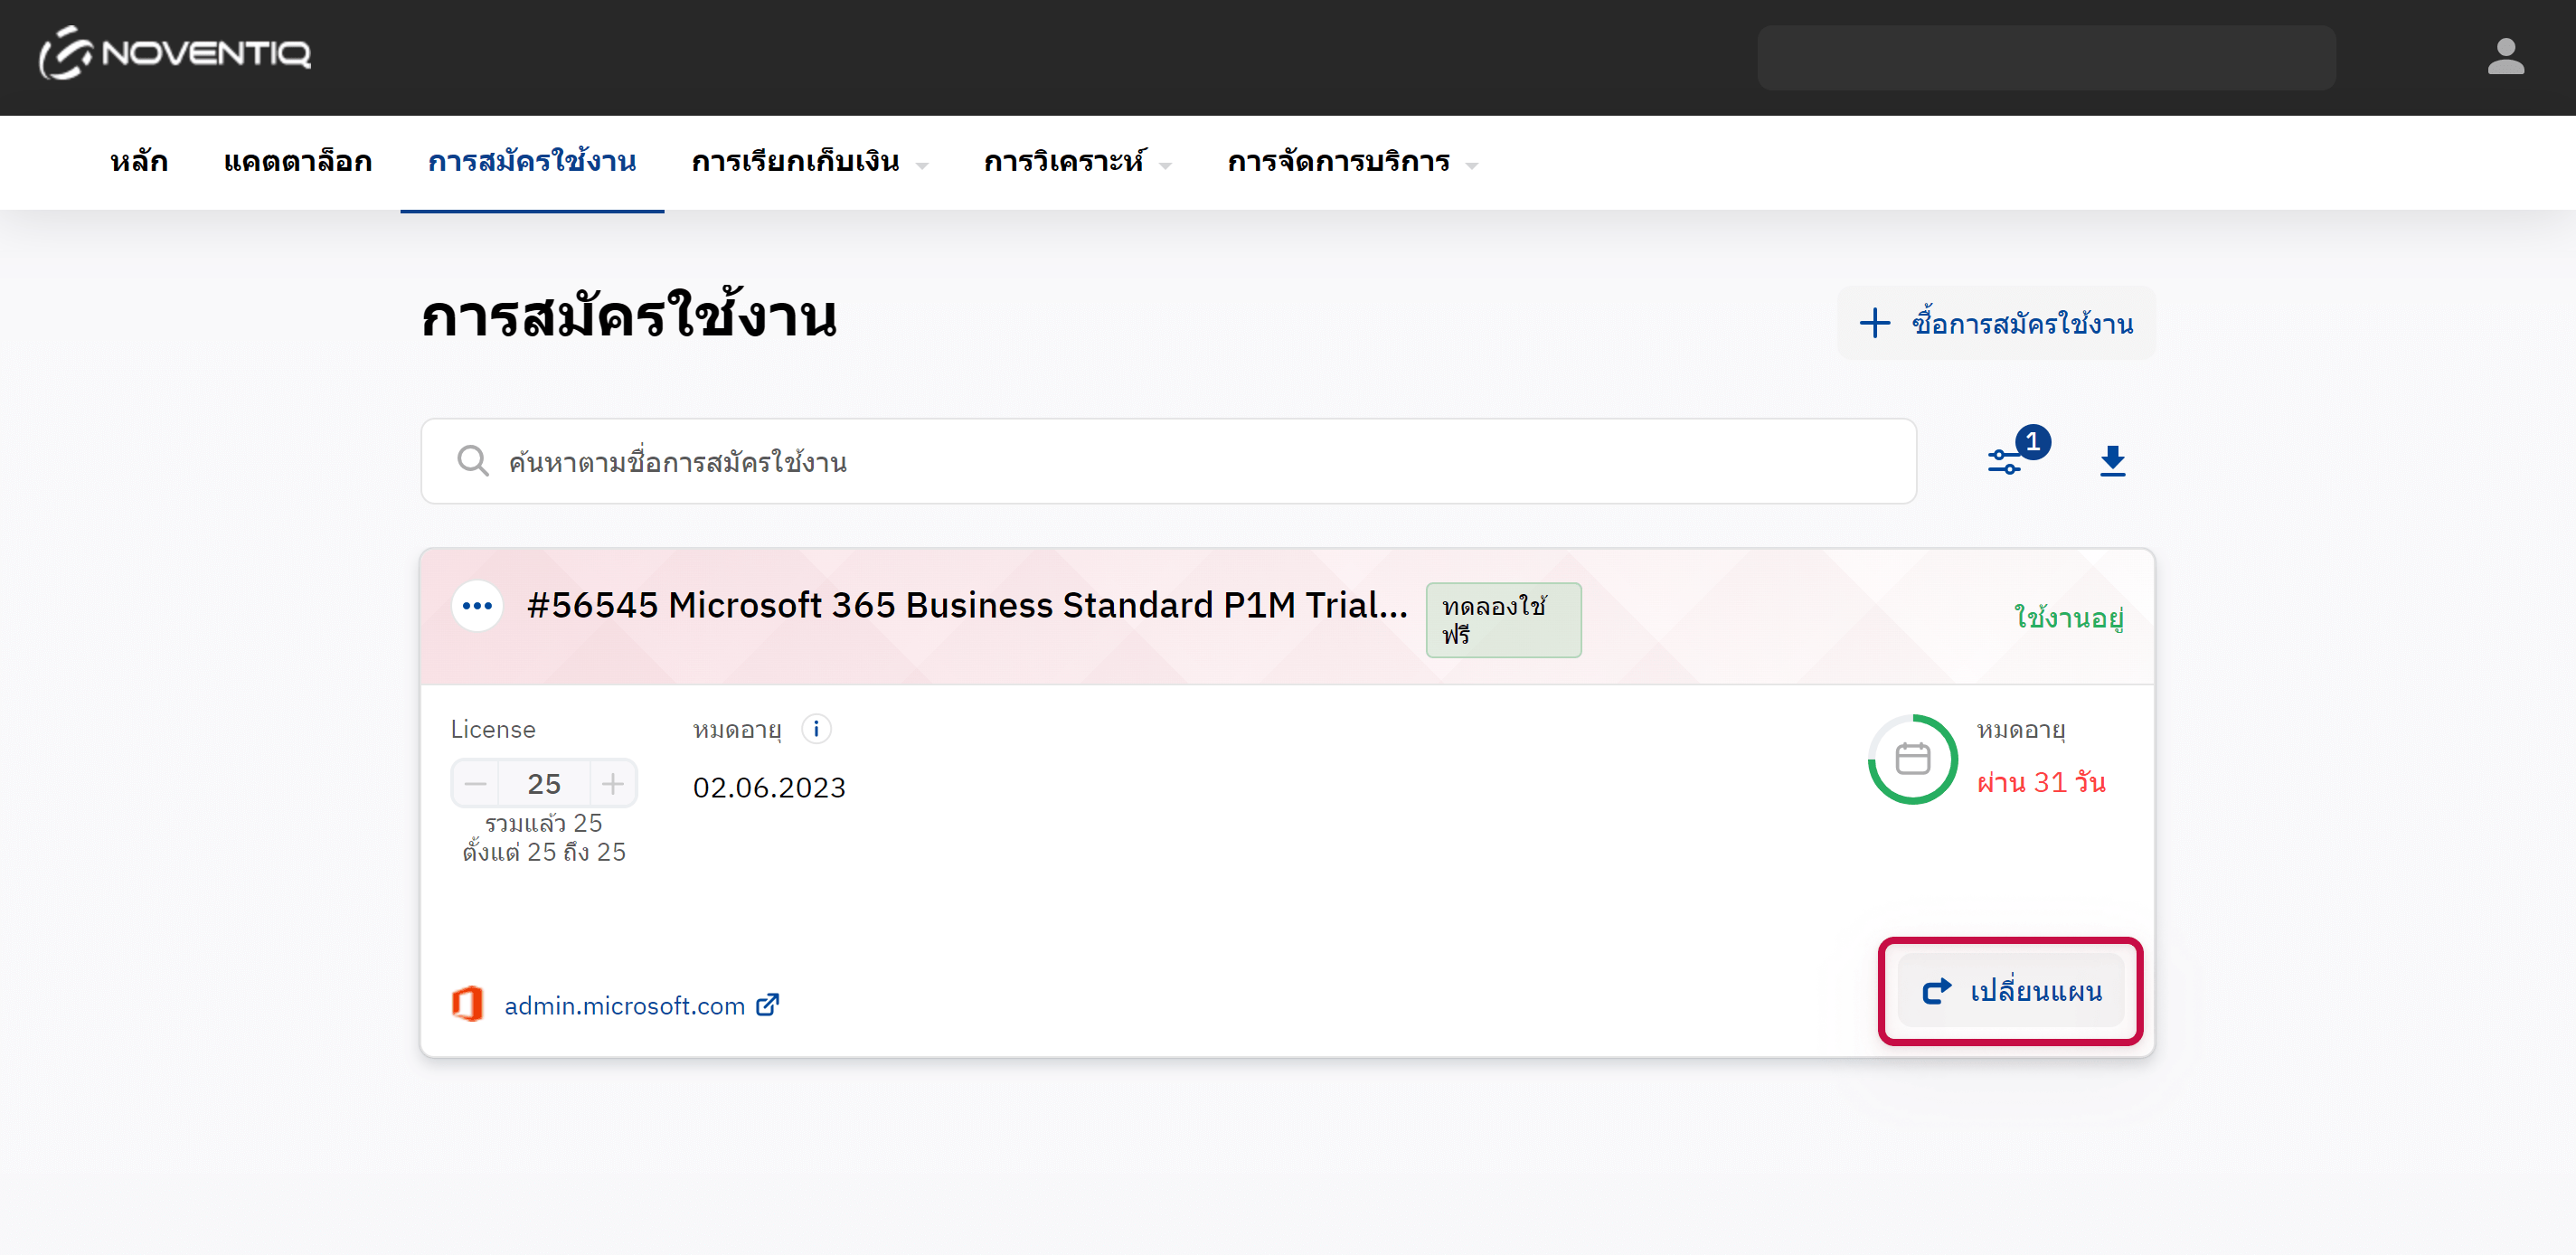Open the filter settings icon
This screenshot has width=2576, height=1255.
tap(2005, 461)
